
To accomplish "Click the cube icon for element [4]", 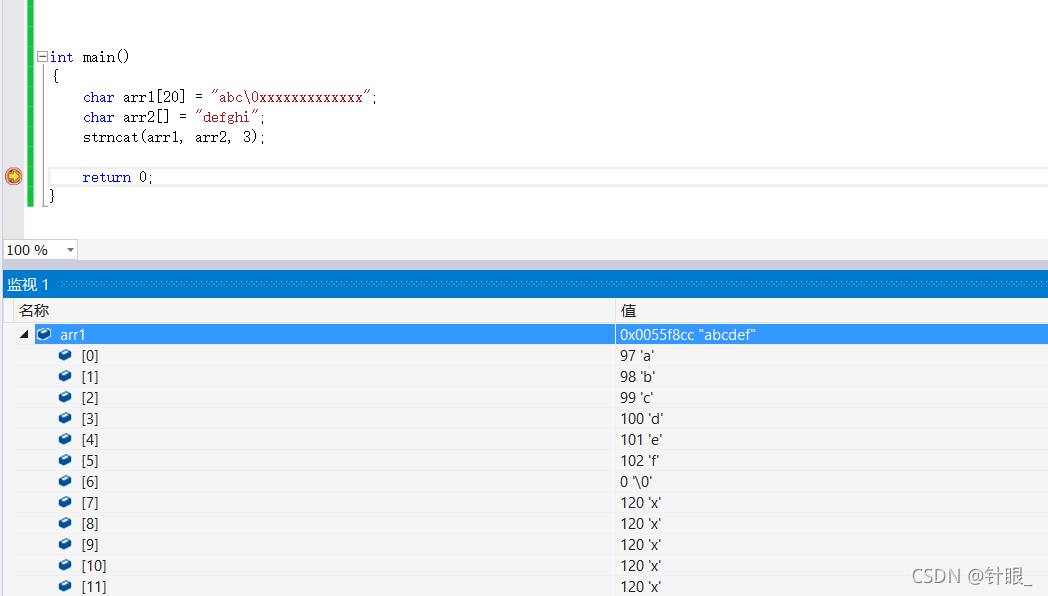I will 65,439.
